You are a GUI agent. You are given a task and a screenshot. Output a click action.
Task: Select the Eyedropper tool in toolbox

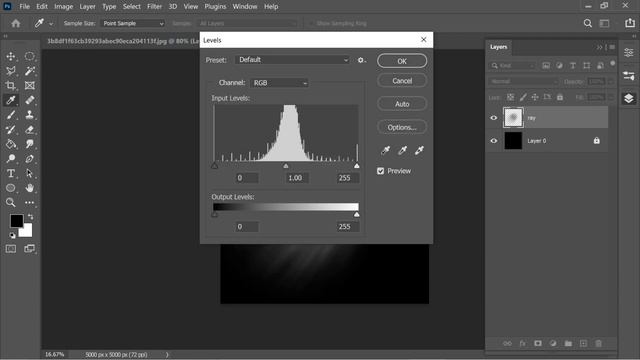click(x=11, y=100)
